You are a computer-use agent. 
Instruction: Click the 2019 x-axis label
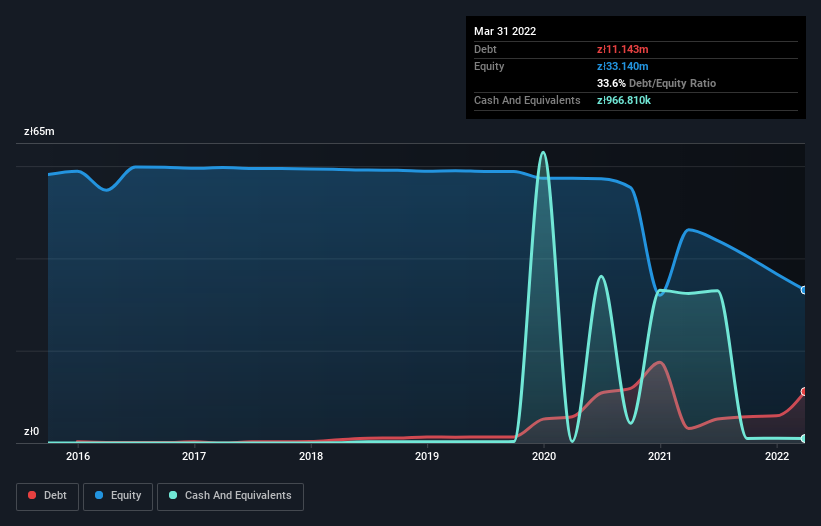pos(427,456)
